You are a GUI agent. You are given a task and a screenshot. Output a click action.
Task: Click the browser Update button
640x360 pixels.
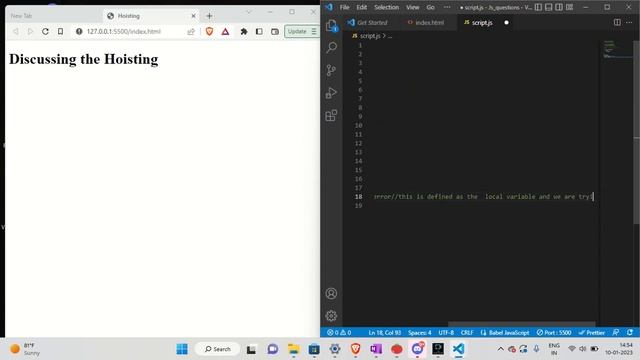301,31
